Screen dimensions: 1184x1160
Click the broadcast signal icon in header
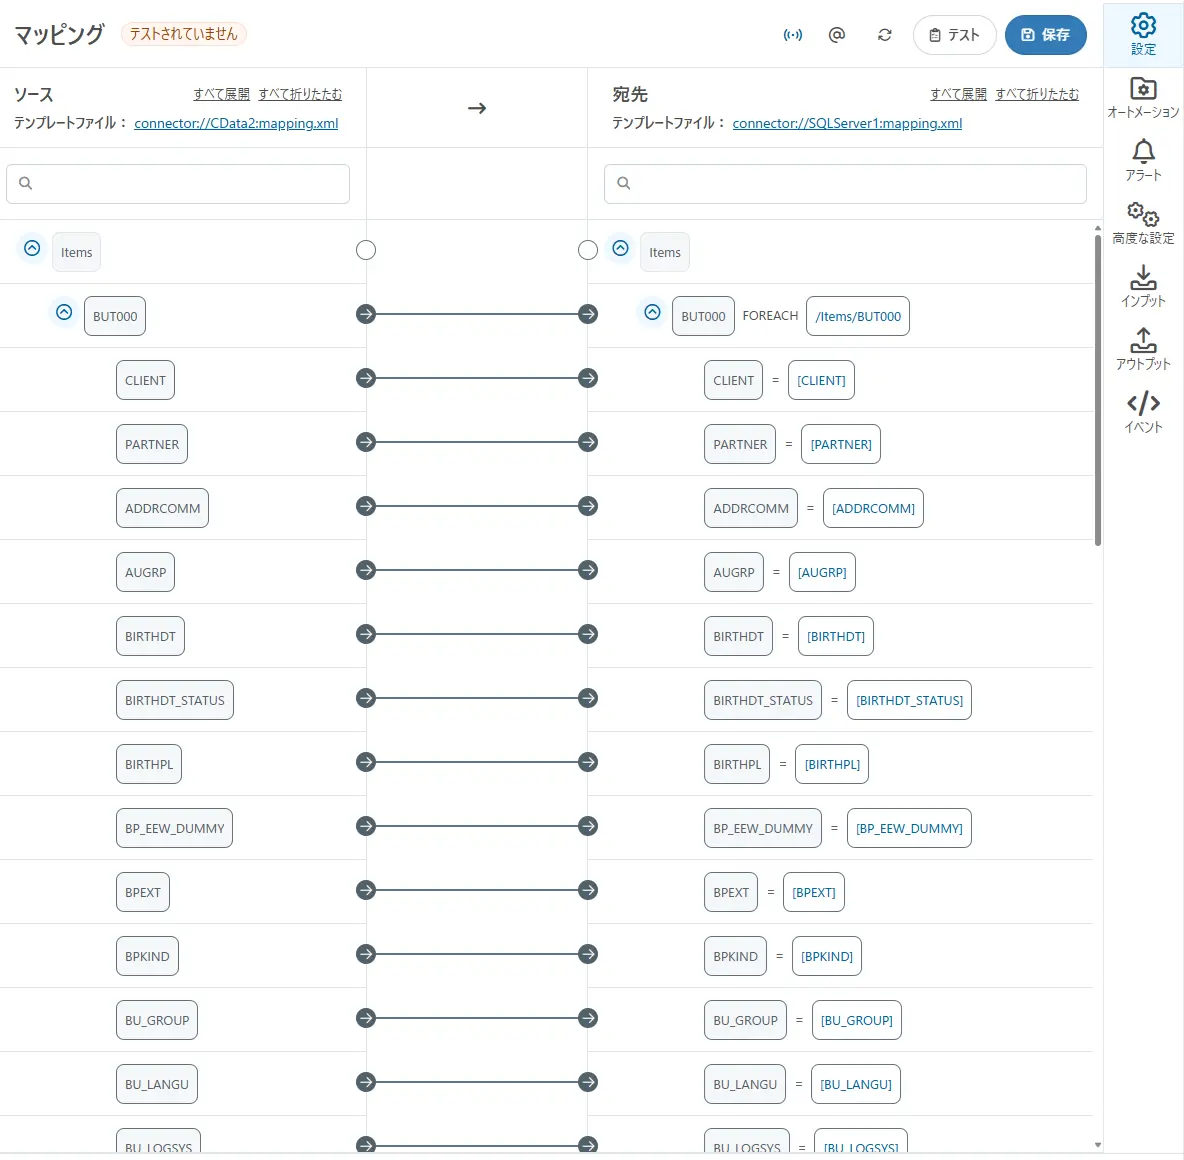tap(793, 35)
